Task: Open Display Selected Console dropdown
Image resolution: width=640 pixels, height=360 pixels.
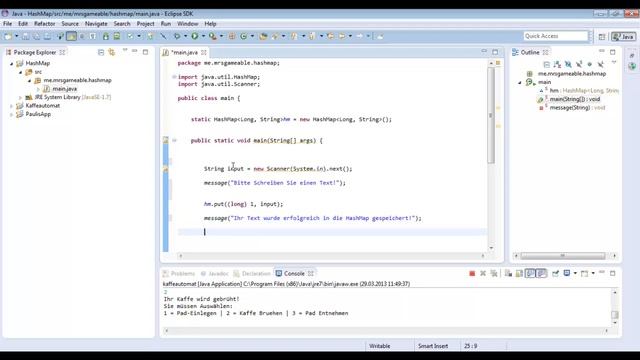Action: (575, 273)
